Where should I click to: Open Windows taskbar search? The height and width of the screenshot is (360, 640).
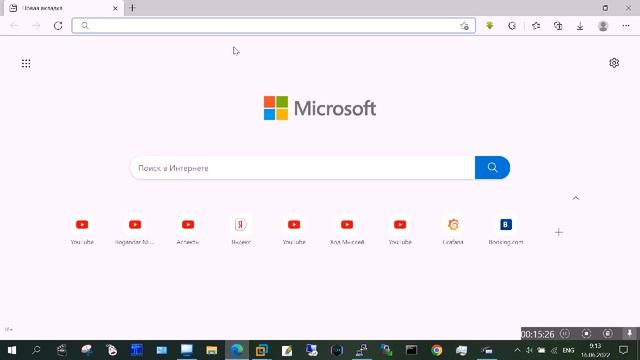[x=36, y=350]
